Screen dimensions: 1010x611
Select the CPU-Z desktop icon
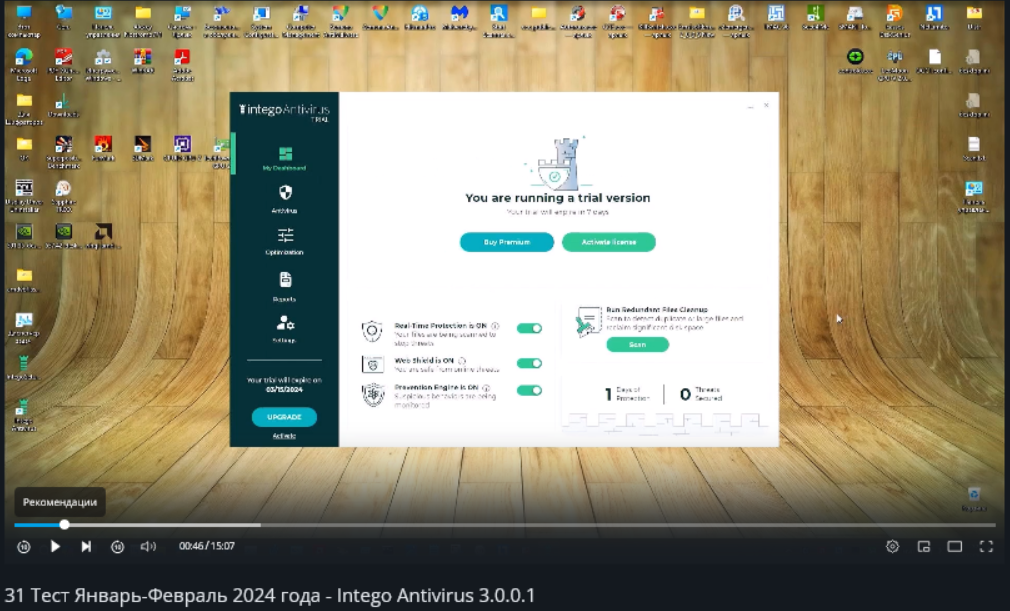tap(894, 65)
